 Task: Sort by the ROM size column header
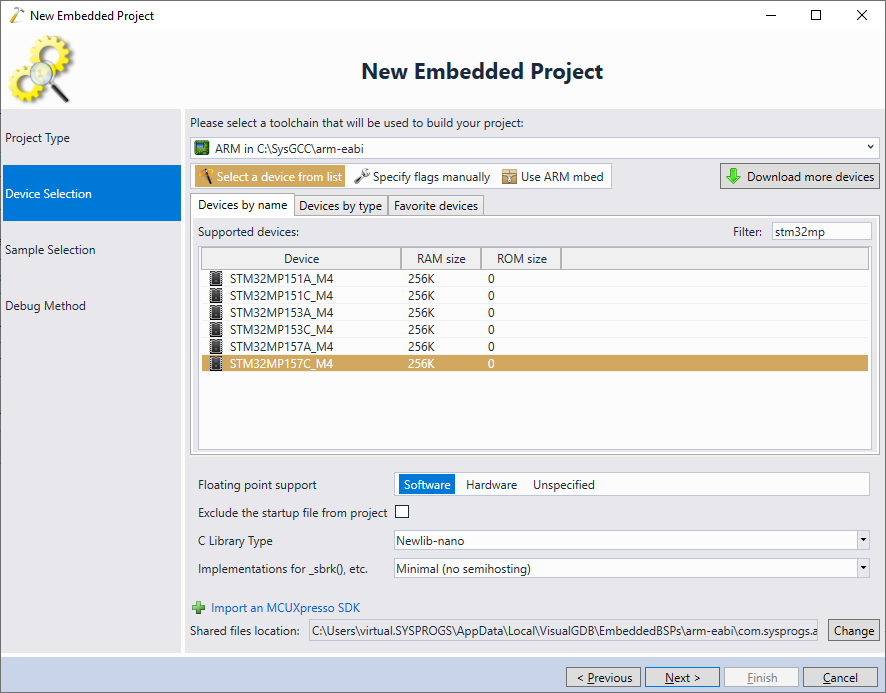coord(521,258)
